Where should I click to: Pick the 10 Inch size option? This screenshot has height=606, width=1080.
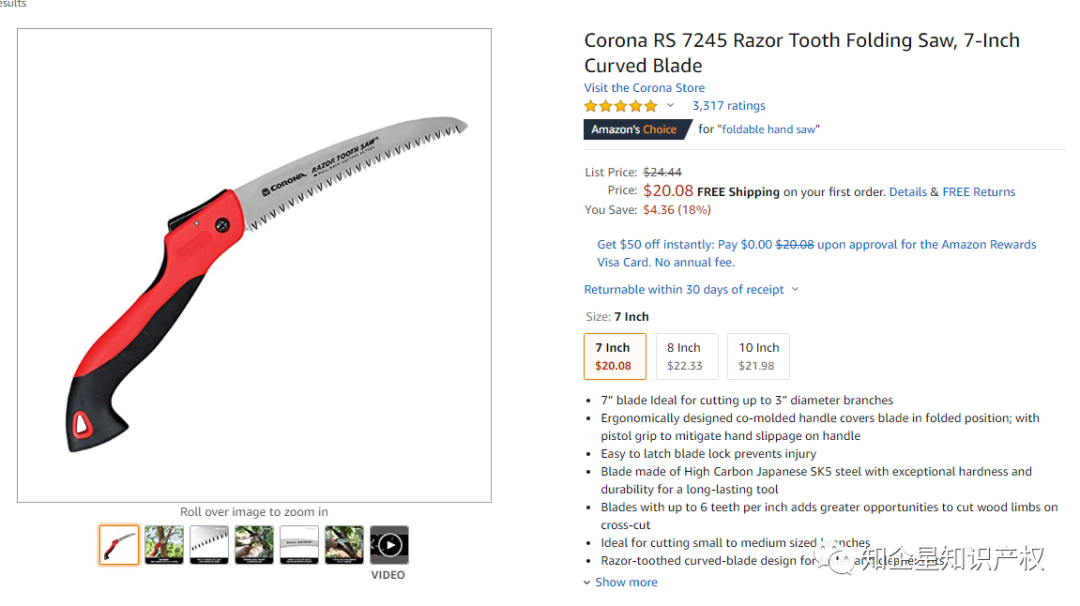point(757,356)
